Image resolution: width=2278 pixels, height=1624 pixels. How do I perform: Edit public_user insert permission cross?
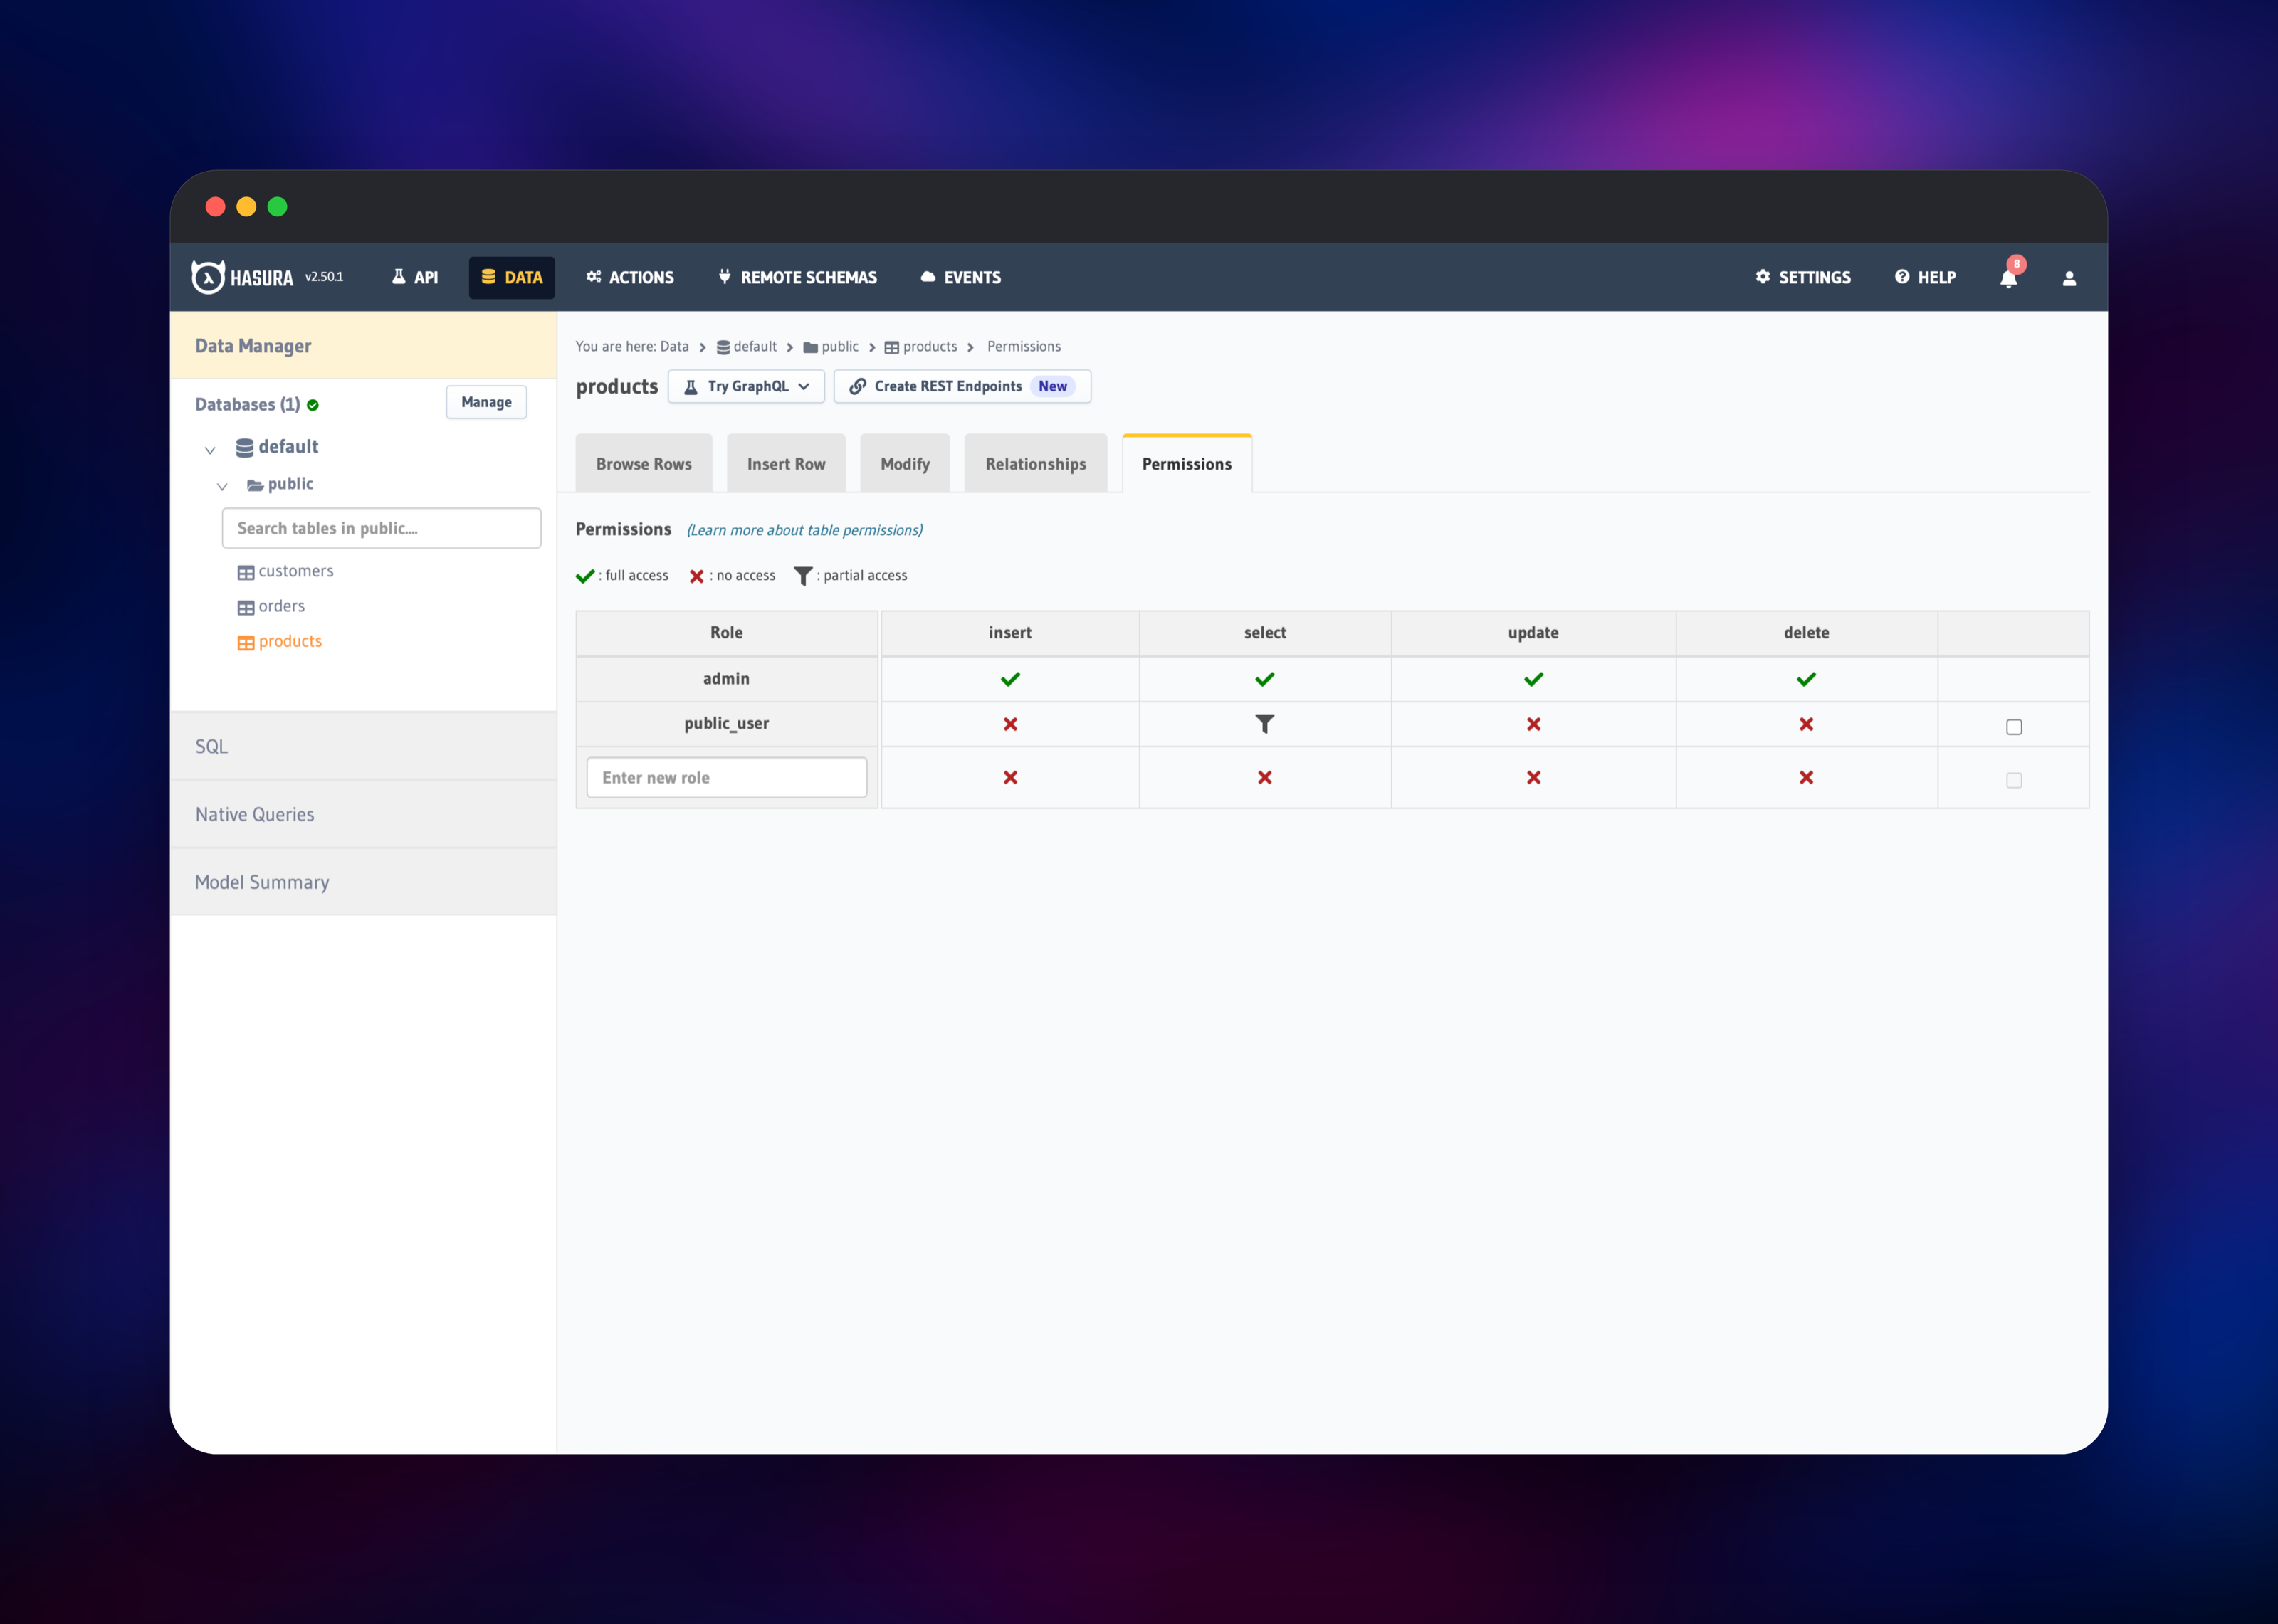coord(1010,724)
